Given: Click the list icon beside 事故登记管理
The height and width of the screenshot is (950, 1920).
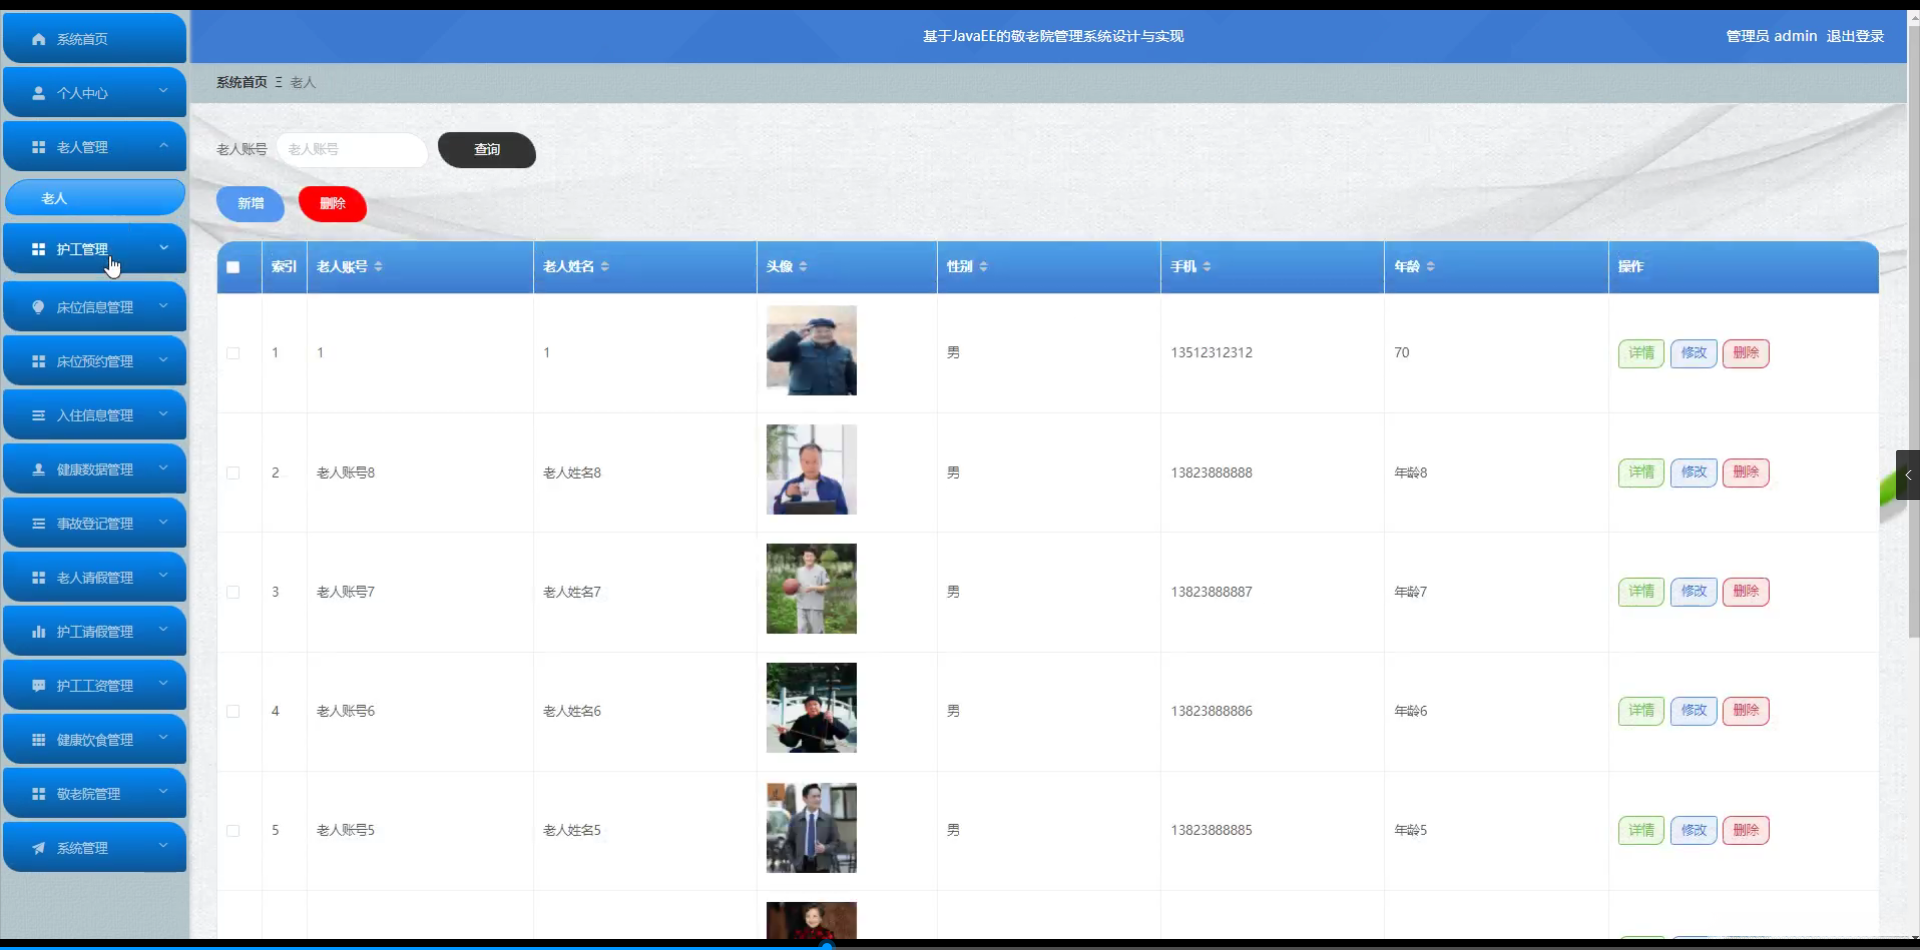Looking at the screenshot, I should pos(38,523).
